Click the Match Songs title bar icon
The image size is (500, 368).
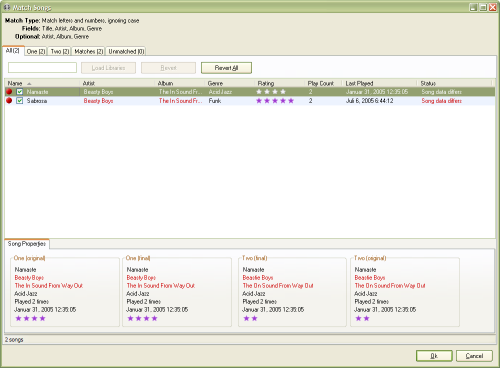pos(7,7)
